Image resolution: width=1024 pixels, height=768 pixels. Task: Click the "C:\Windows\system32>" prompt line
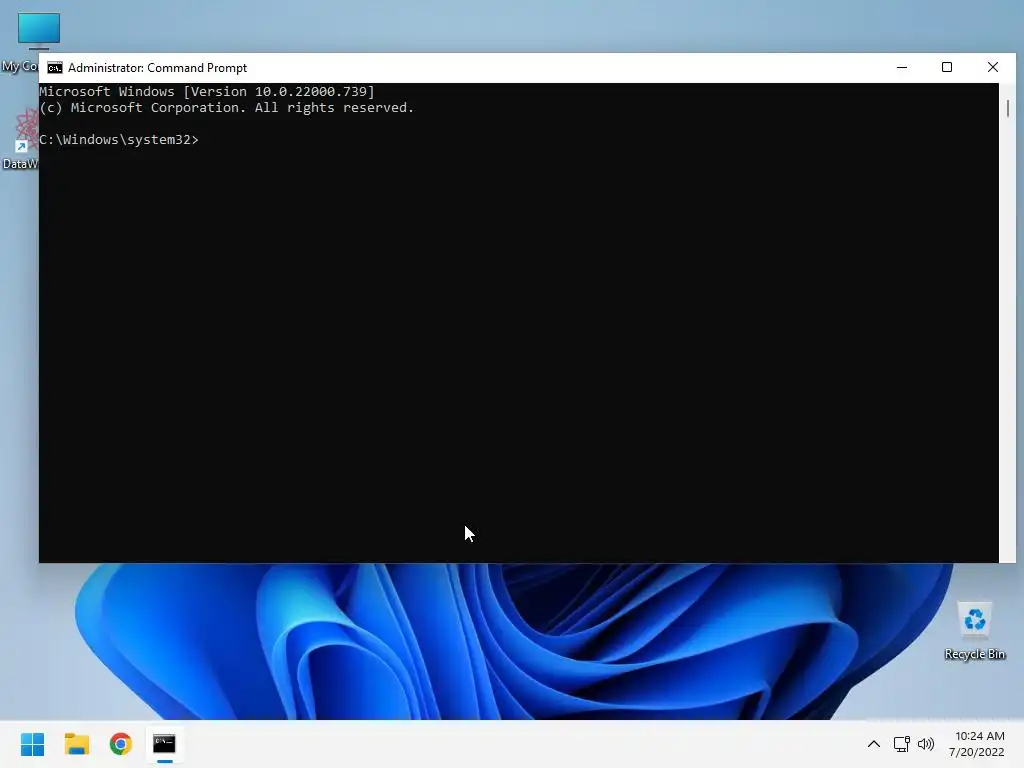(118, 140)
